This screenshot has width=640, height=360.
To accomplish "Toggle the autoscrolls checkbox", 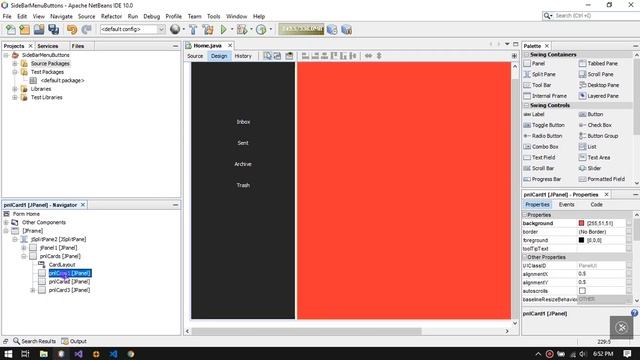I will pyautogui.click(x=582, y=291).
